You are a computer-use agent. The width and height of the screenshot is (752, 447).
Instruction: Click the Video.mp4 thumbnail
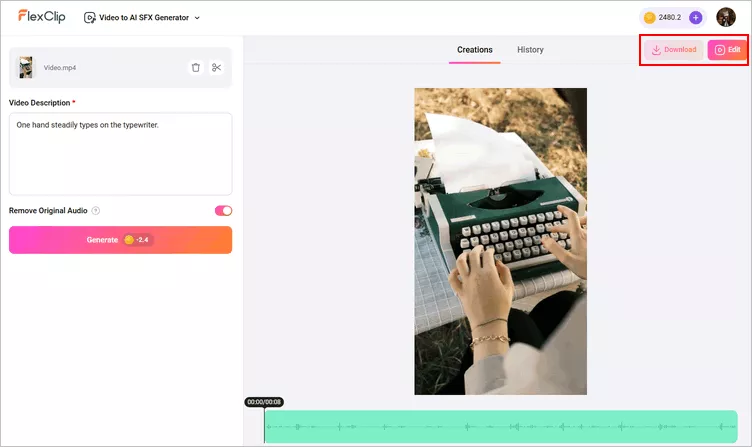coord(26,68)
